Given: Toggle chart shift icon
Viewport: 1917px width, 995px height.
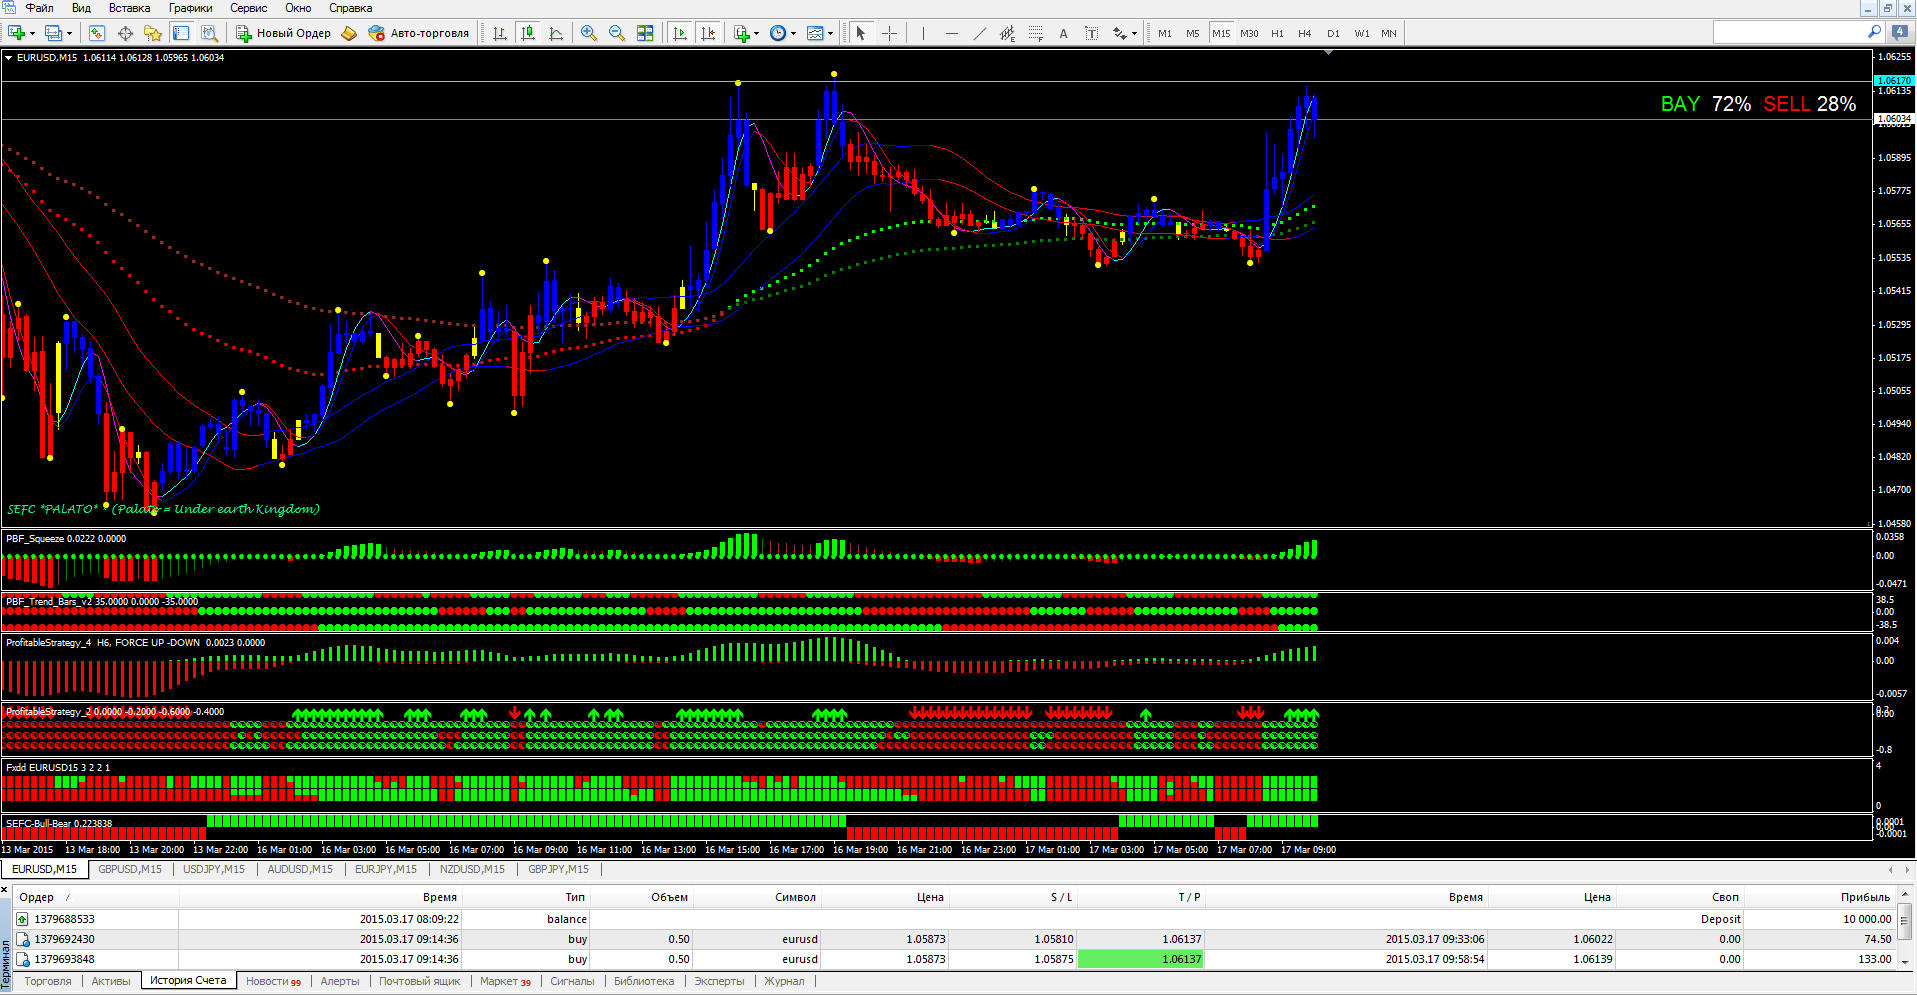Looking at the screenshot, I should click(708, 33).
